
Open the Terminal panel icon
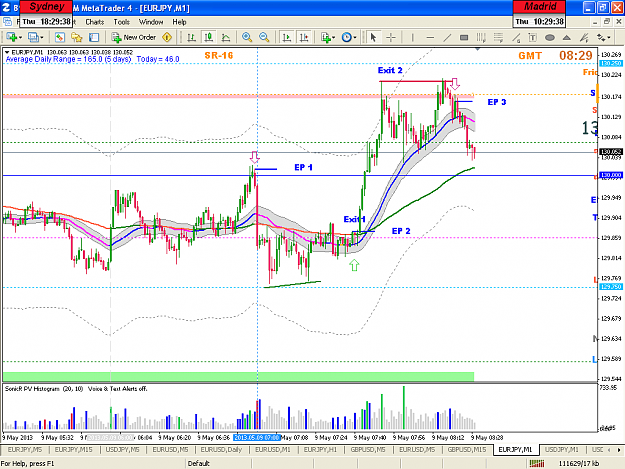point(94,37)
